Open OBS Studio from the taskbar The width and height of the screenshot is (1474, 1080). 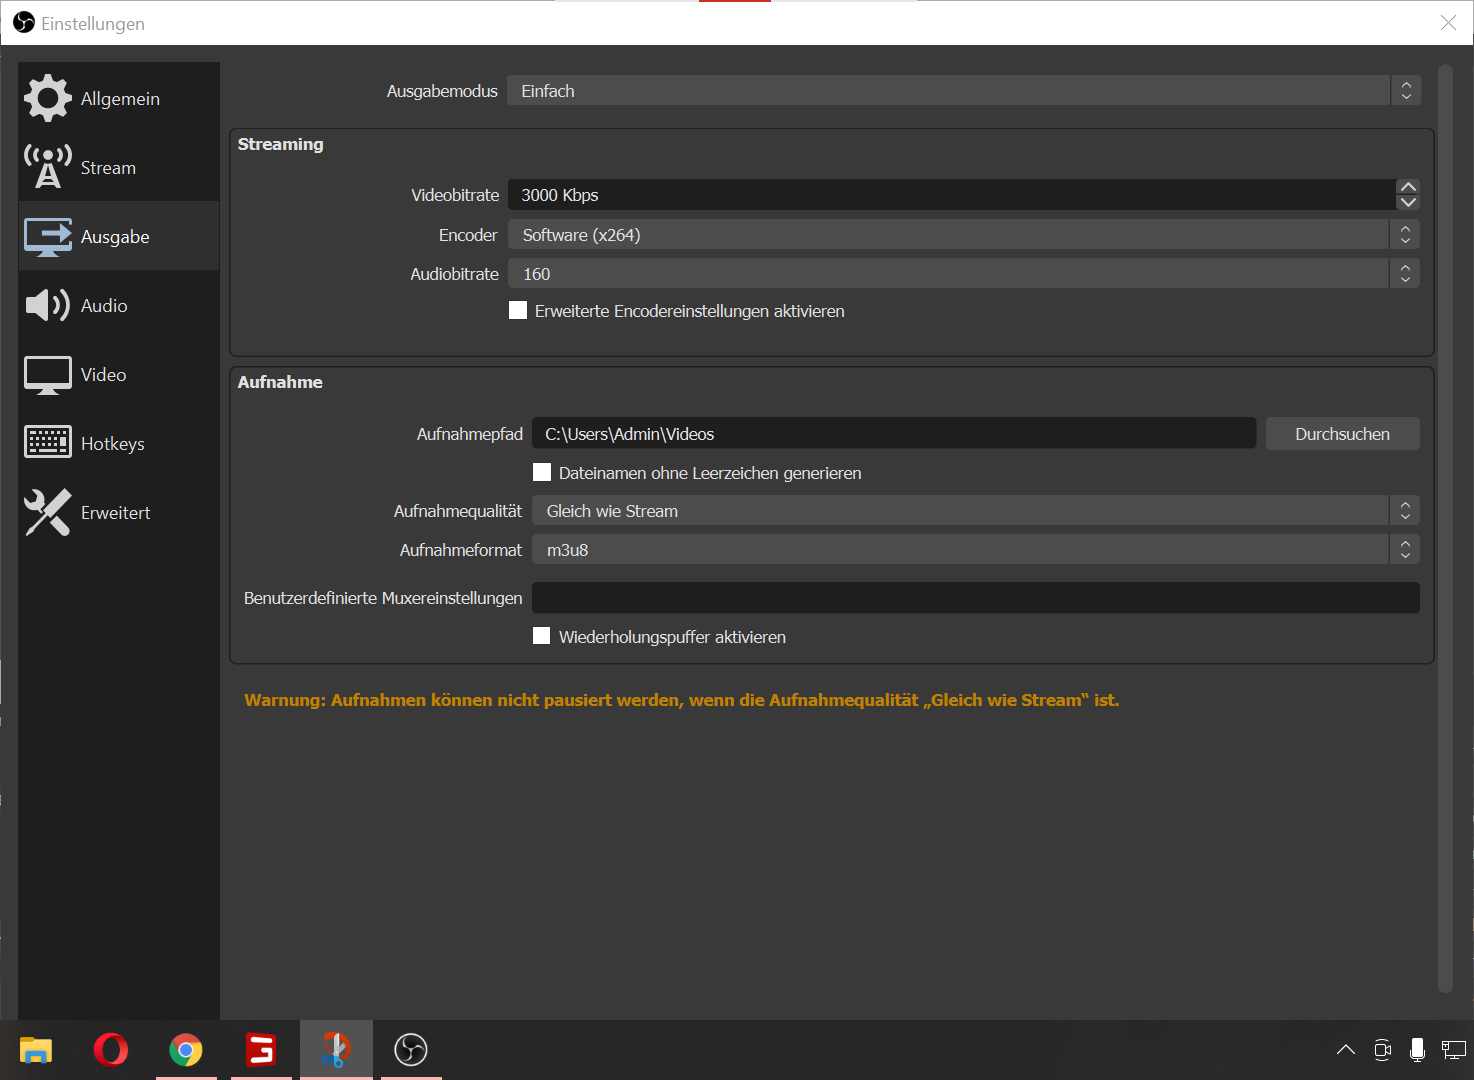point(411,1049)
